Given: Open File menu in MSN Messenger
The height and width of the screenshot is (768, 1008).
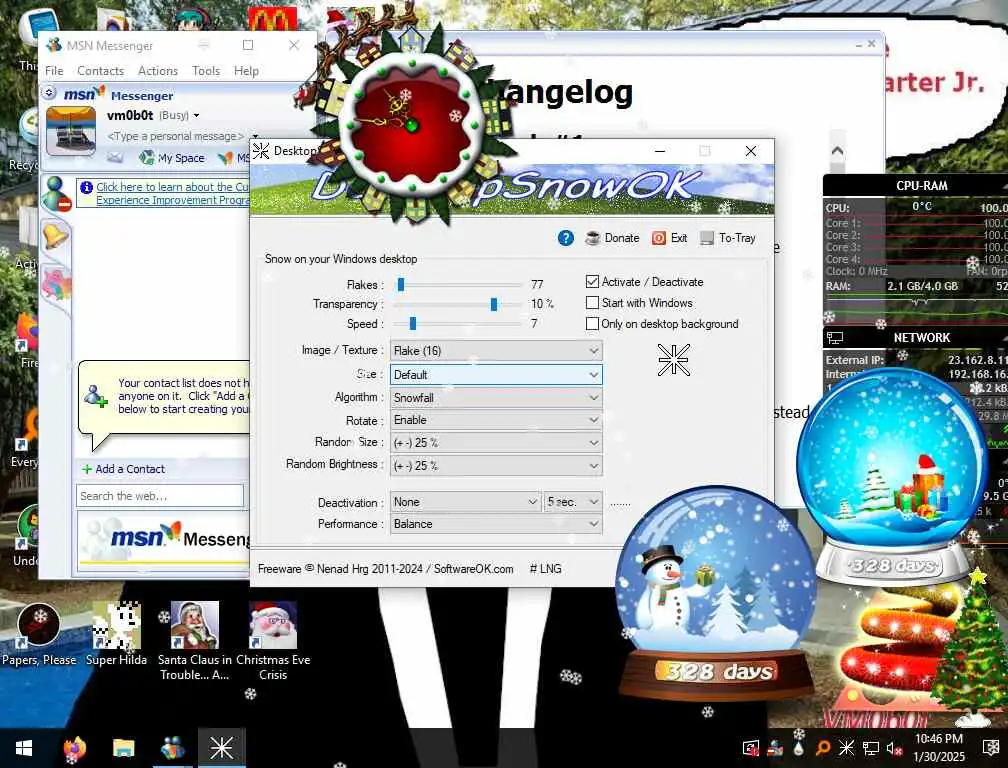Looking at the screenshot, I should [x=54, y=71].
